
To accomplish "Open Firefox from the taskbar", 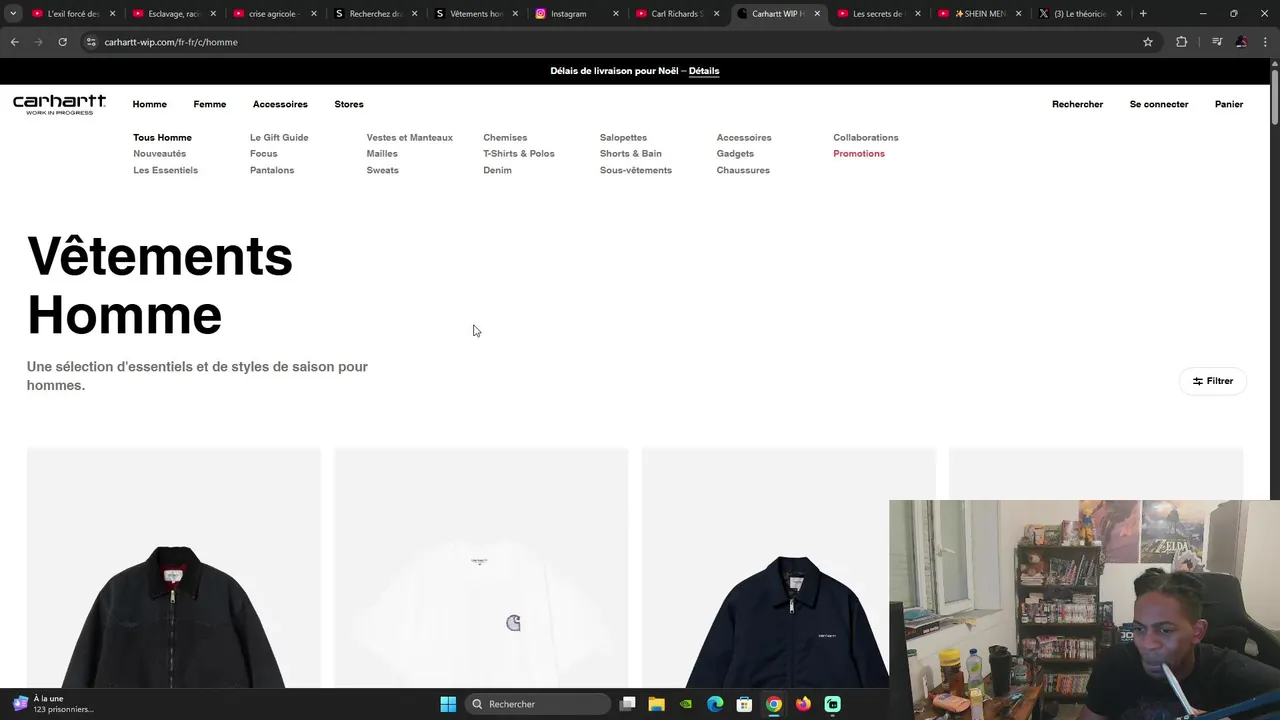I will [x=803, y=704].
